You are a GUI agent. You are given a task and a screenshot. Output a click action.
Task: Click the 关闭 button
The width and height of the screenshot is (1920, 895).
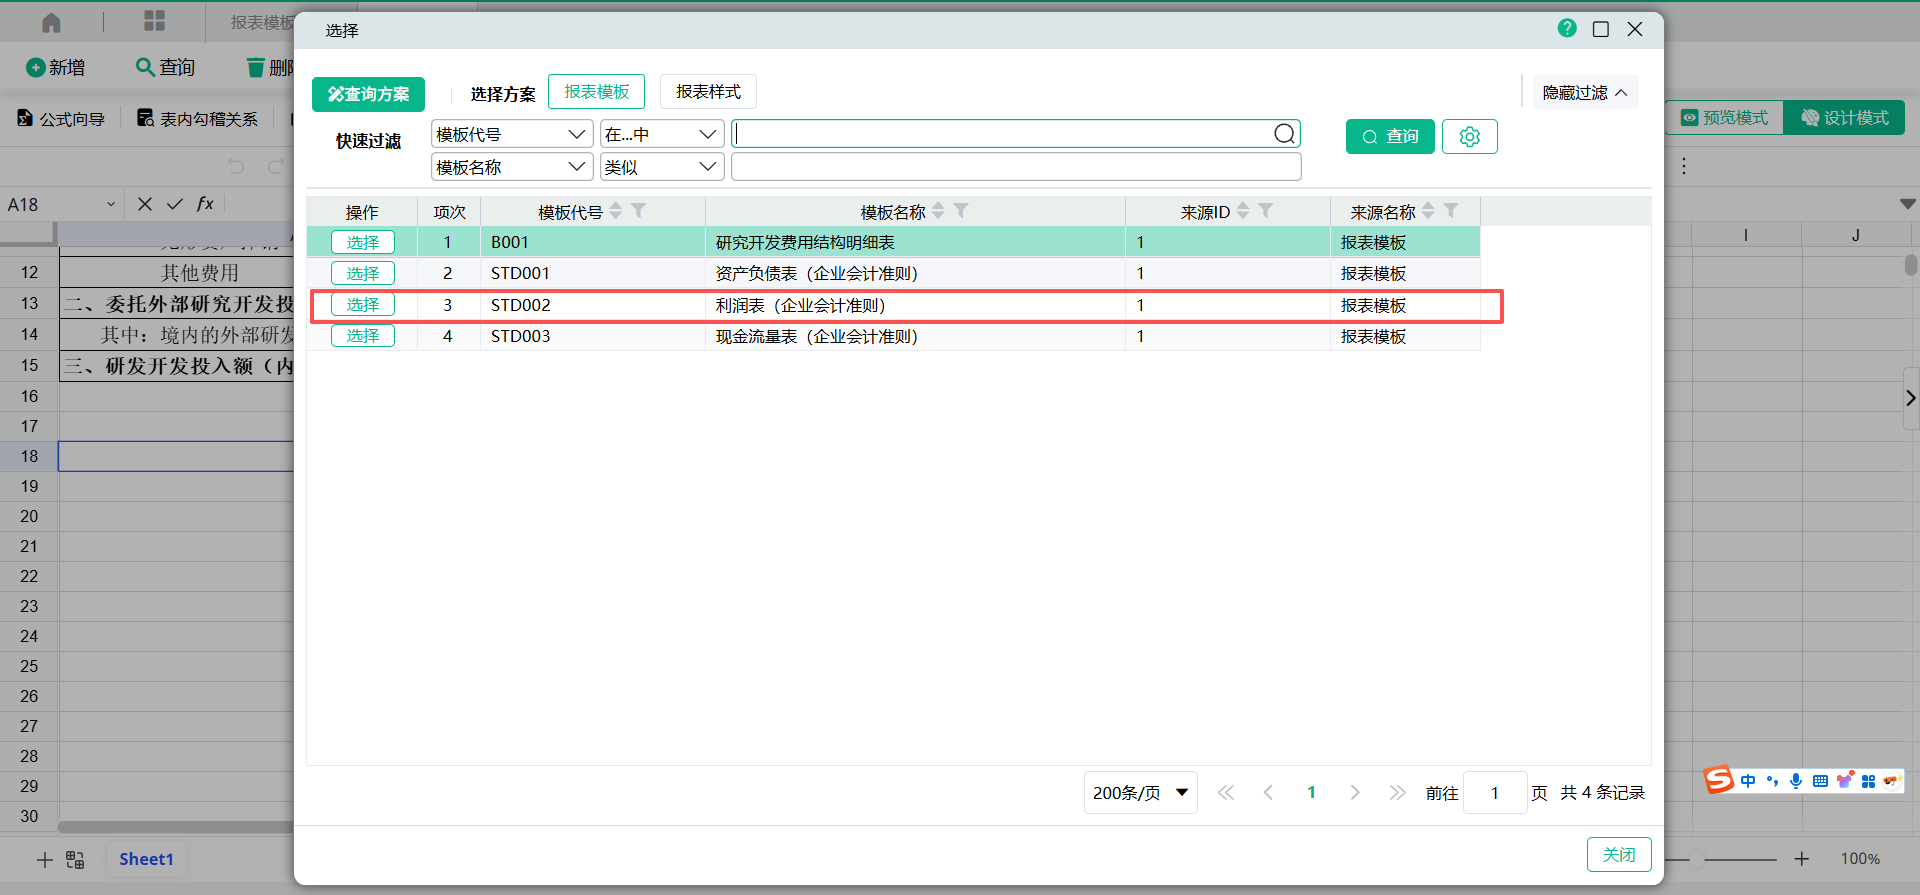coord(1618,855)
